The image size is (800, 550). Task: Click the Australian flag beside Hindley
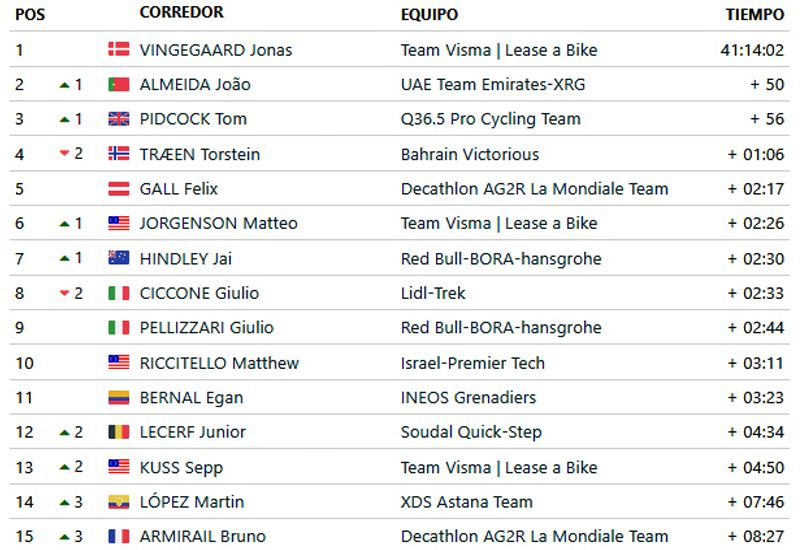click(118, 258)
